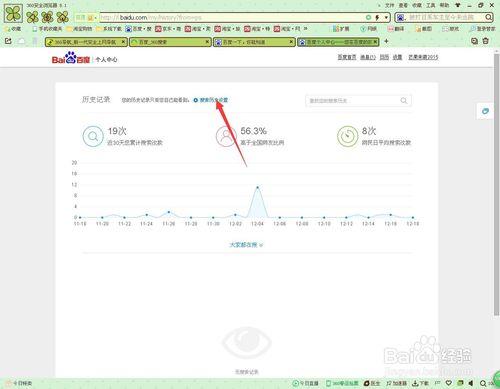This screenshot has width=500, height=389.
Task: Click the 扩展 extensions toolbar button
Action: point(341,29)
